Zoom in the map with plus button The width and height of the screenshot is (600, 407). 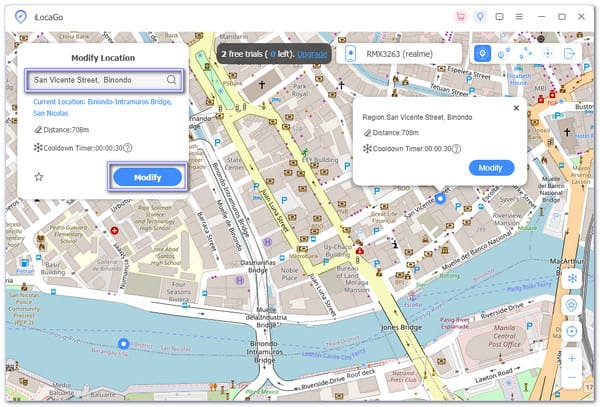pyautogui.click(x=572, y=357)
